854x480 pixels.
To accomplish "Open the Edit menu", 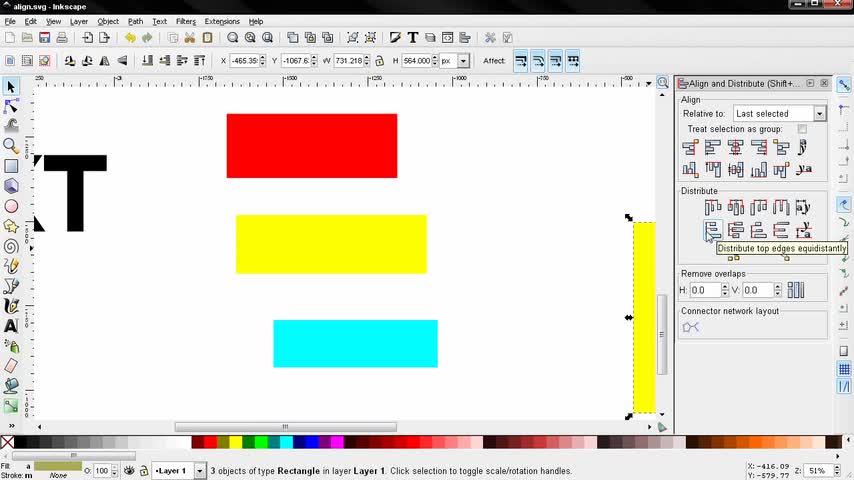I will [x=30, y=21].
